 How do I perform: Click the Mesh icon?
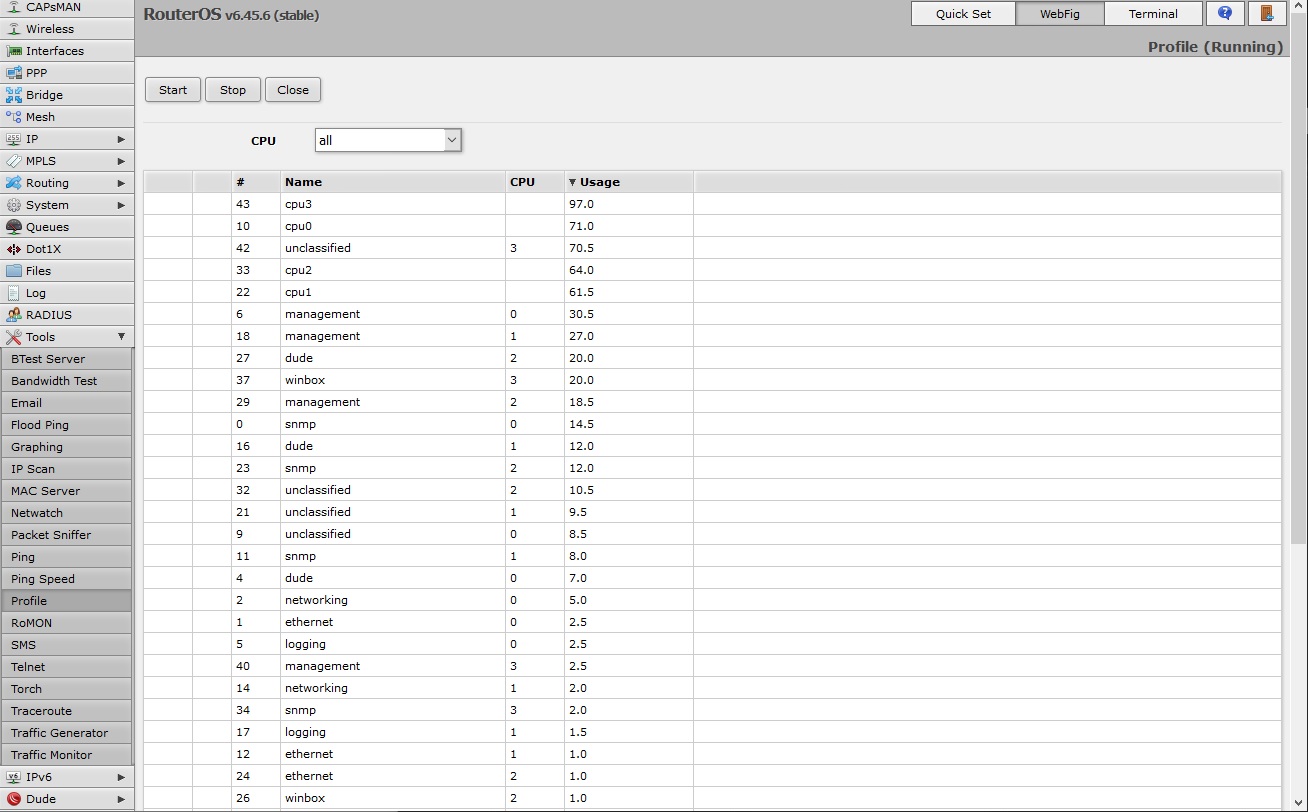(14, 117)
